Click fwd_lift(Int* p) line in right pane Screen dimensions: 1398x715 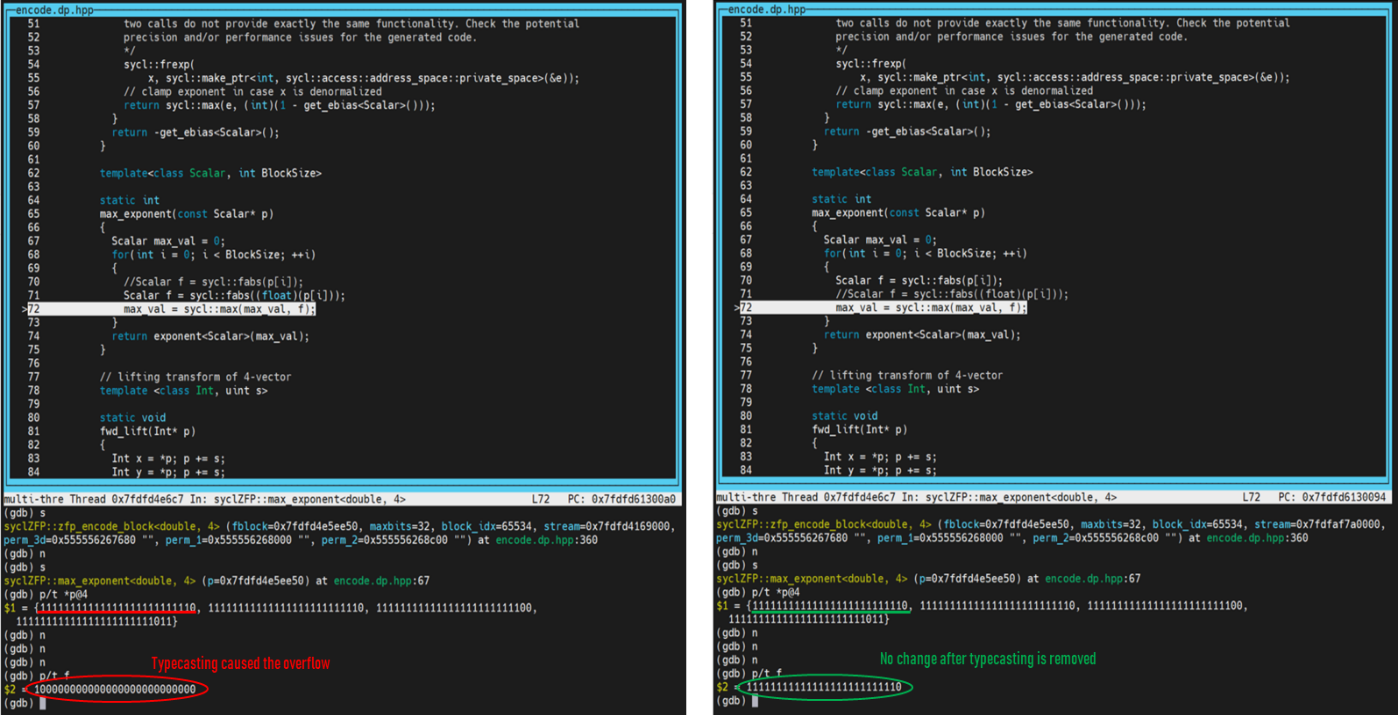pyautogui.click(x=860, y=430)
